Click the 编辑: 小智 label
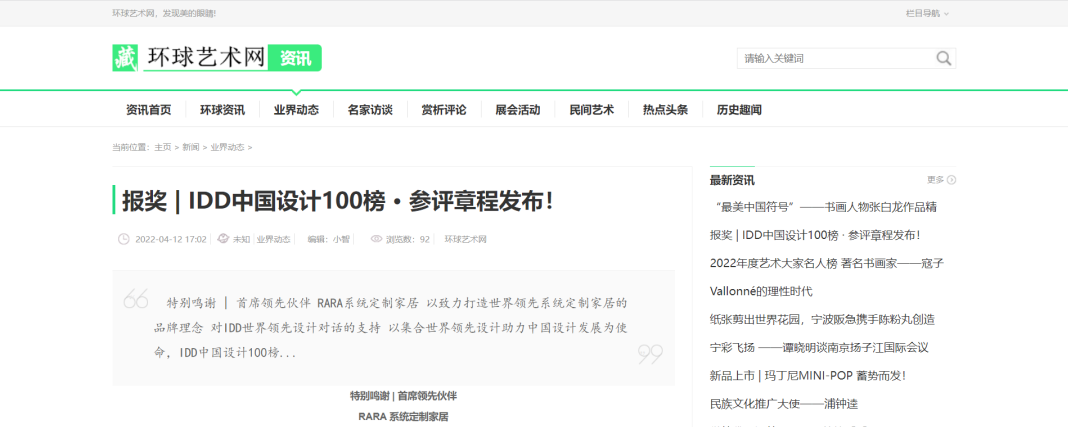1068x427 pixels. (328, 239)
